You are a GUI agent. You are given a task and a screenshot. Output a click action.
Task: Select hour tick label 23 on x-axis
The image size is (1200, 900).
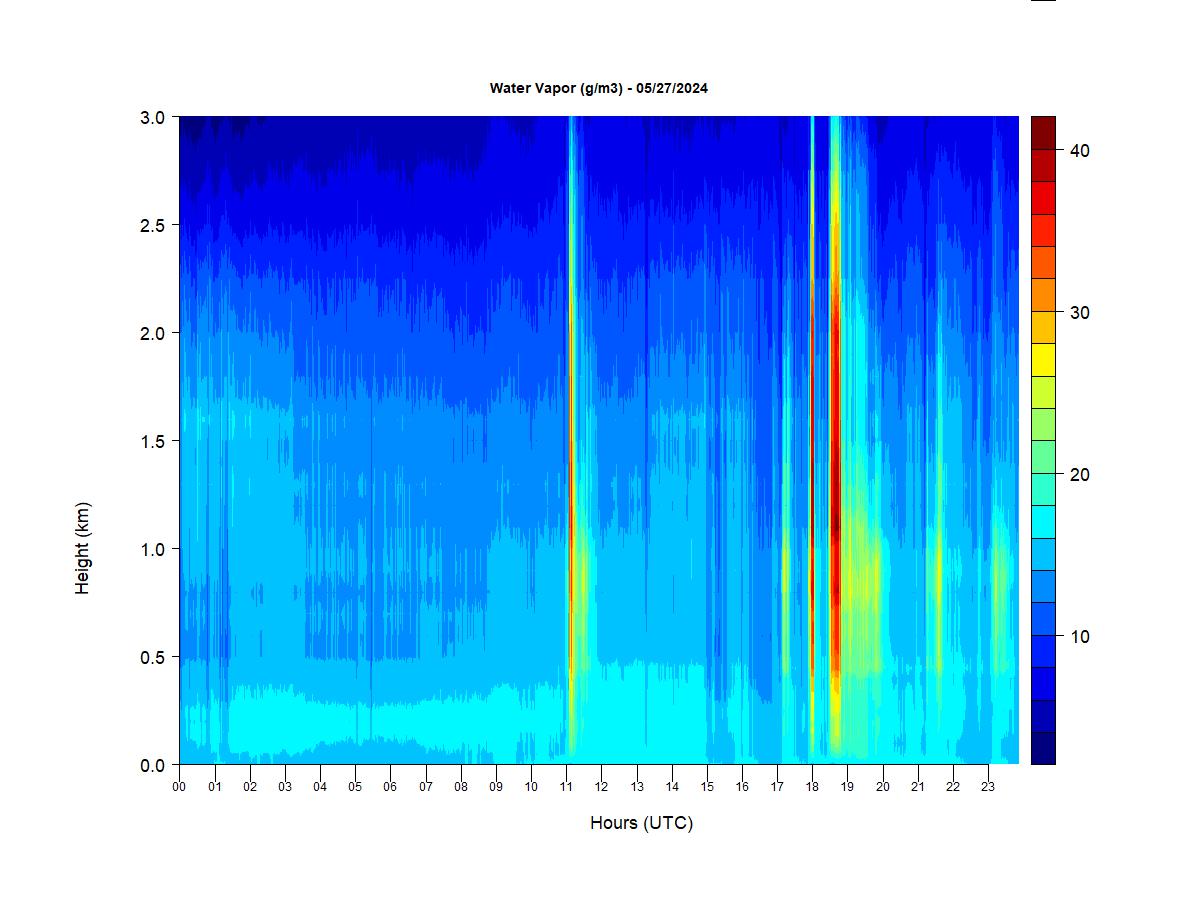coord(988,787)
